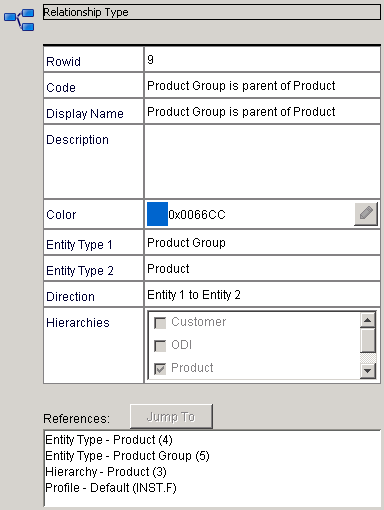Click the empty Description field
384x510 pixels.
(262, 162)
